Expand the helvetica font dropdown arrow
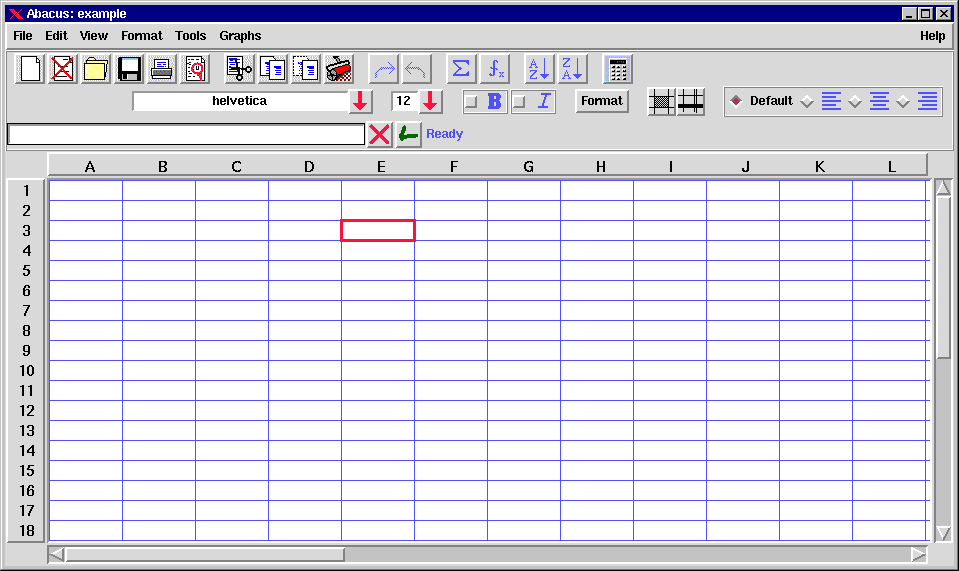959x571 pixels. pyautogui.click(x=360, y=101)
